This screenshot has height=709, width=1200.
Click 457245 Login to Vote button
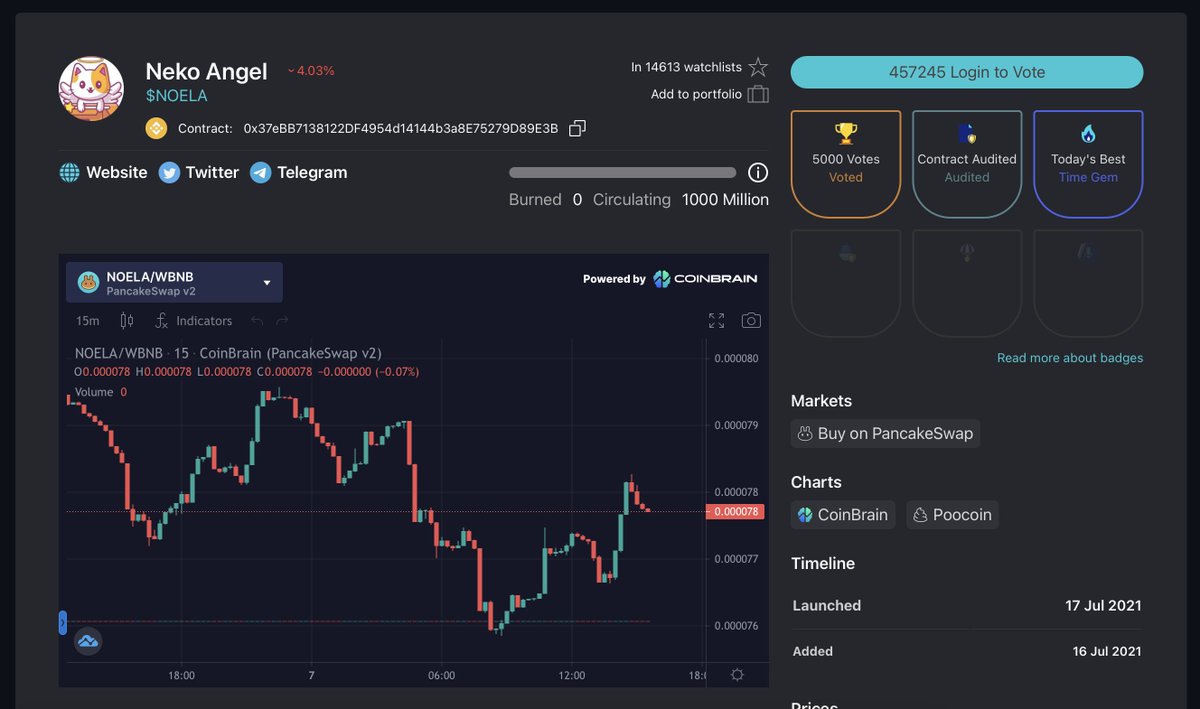pyautogui.click(x=967, y=72)
